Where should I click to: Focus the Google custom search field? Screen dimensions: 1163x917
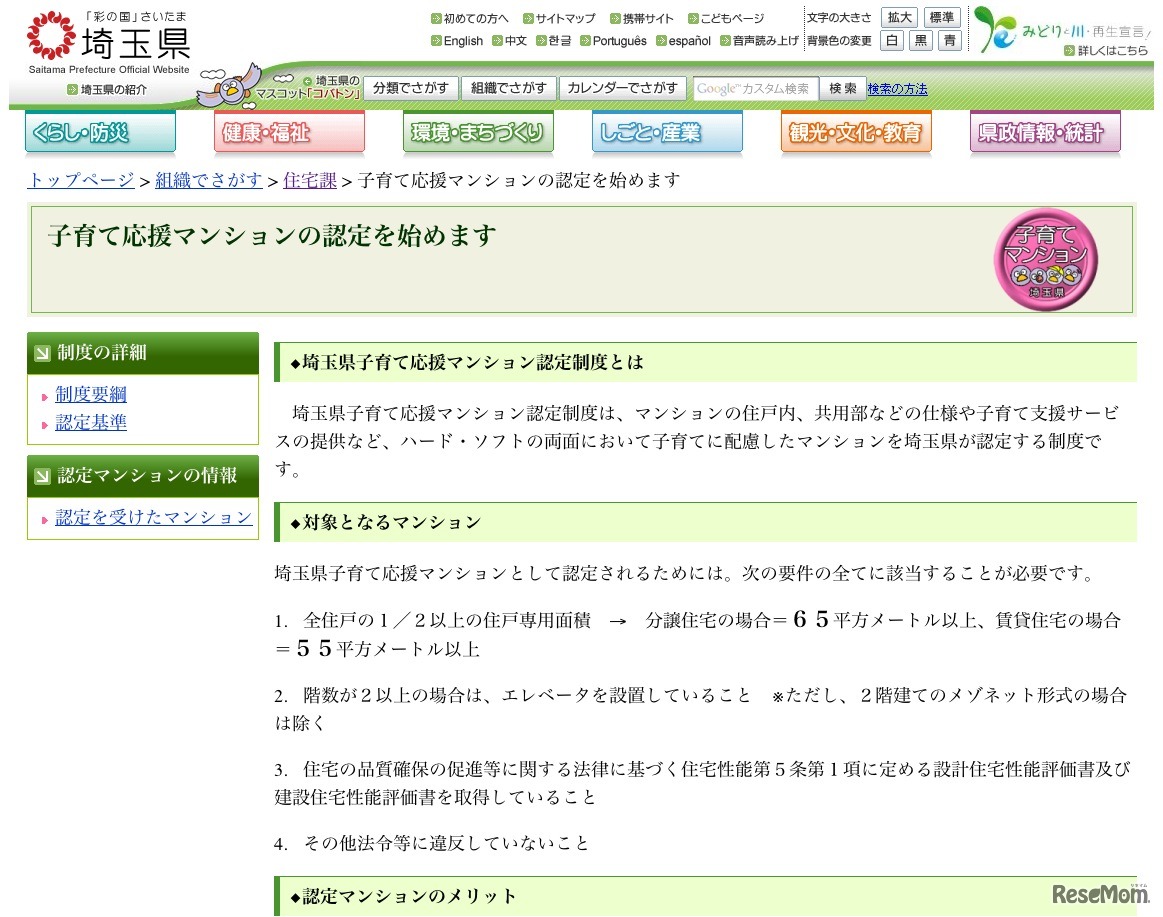tap(754, 89)
